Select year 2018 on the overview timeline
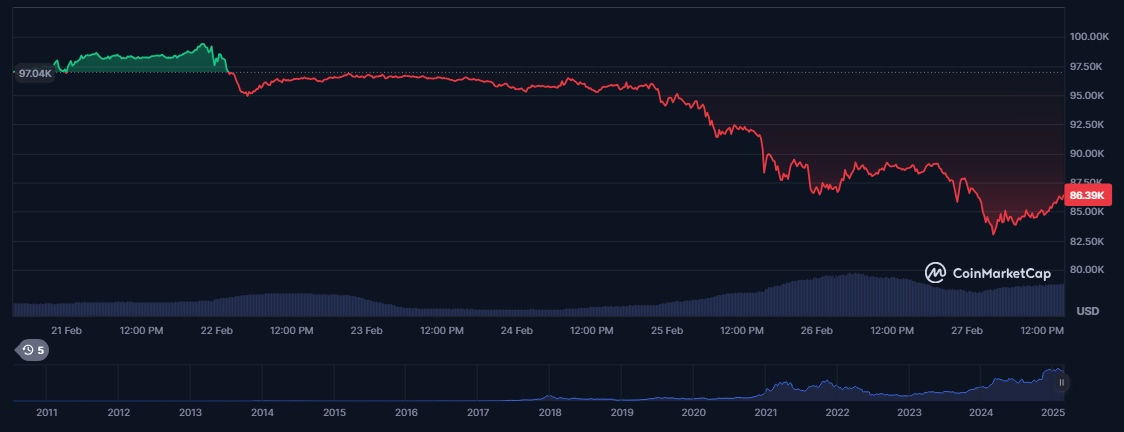 pos(550,413)
